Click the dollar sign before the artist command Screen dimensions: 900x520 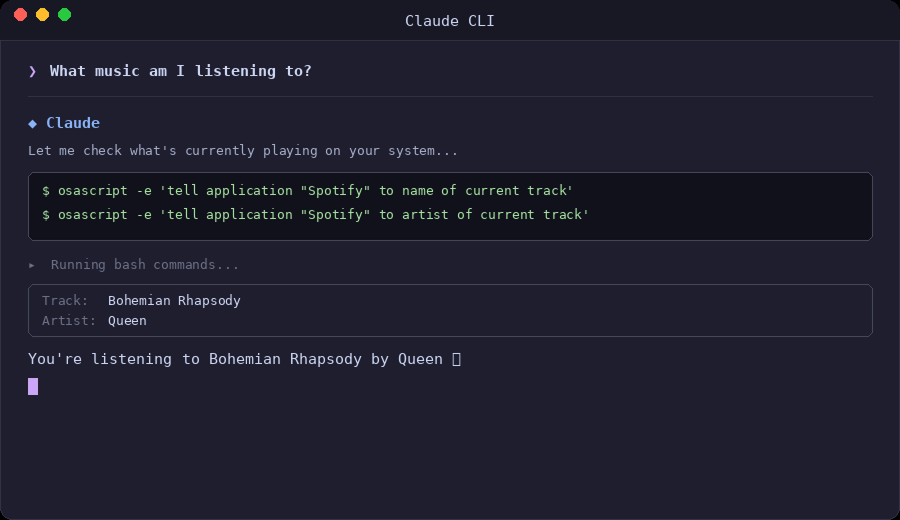click(x=46, y=215)
